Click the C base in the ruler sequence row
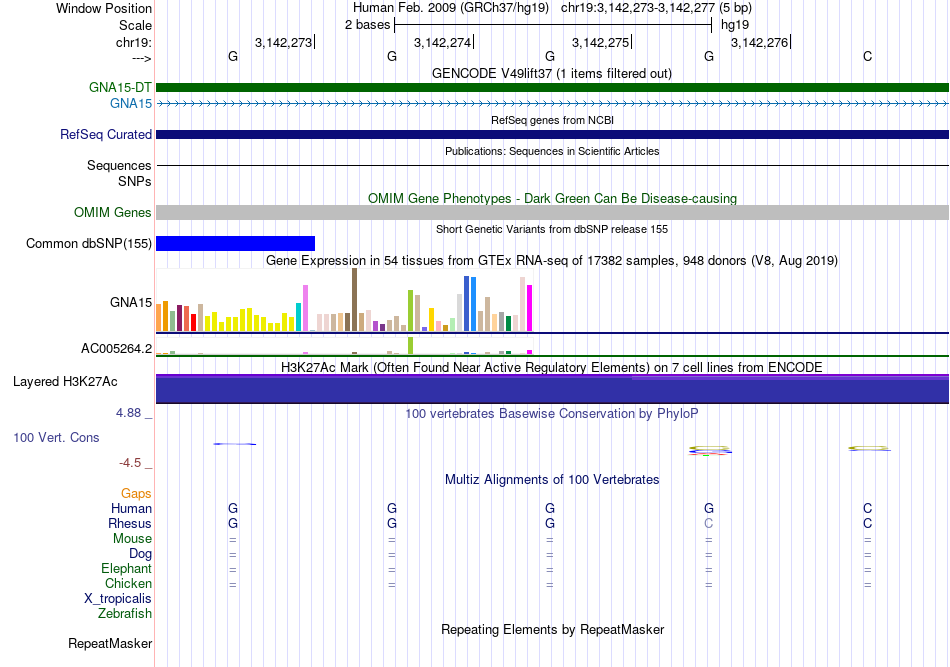 868,56
